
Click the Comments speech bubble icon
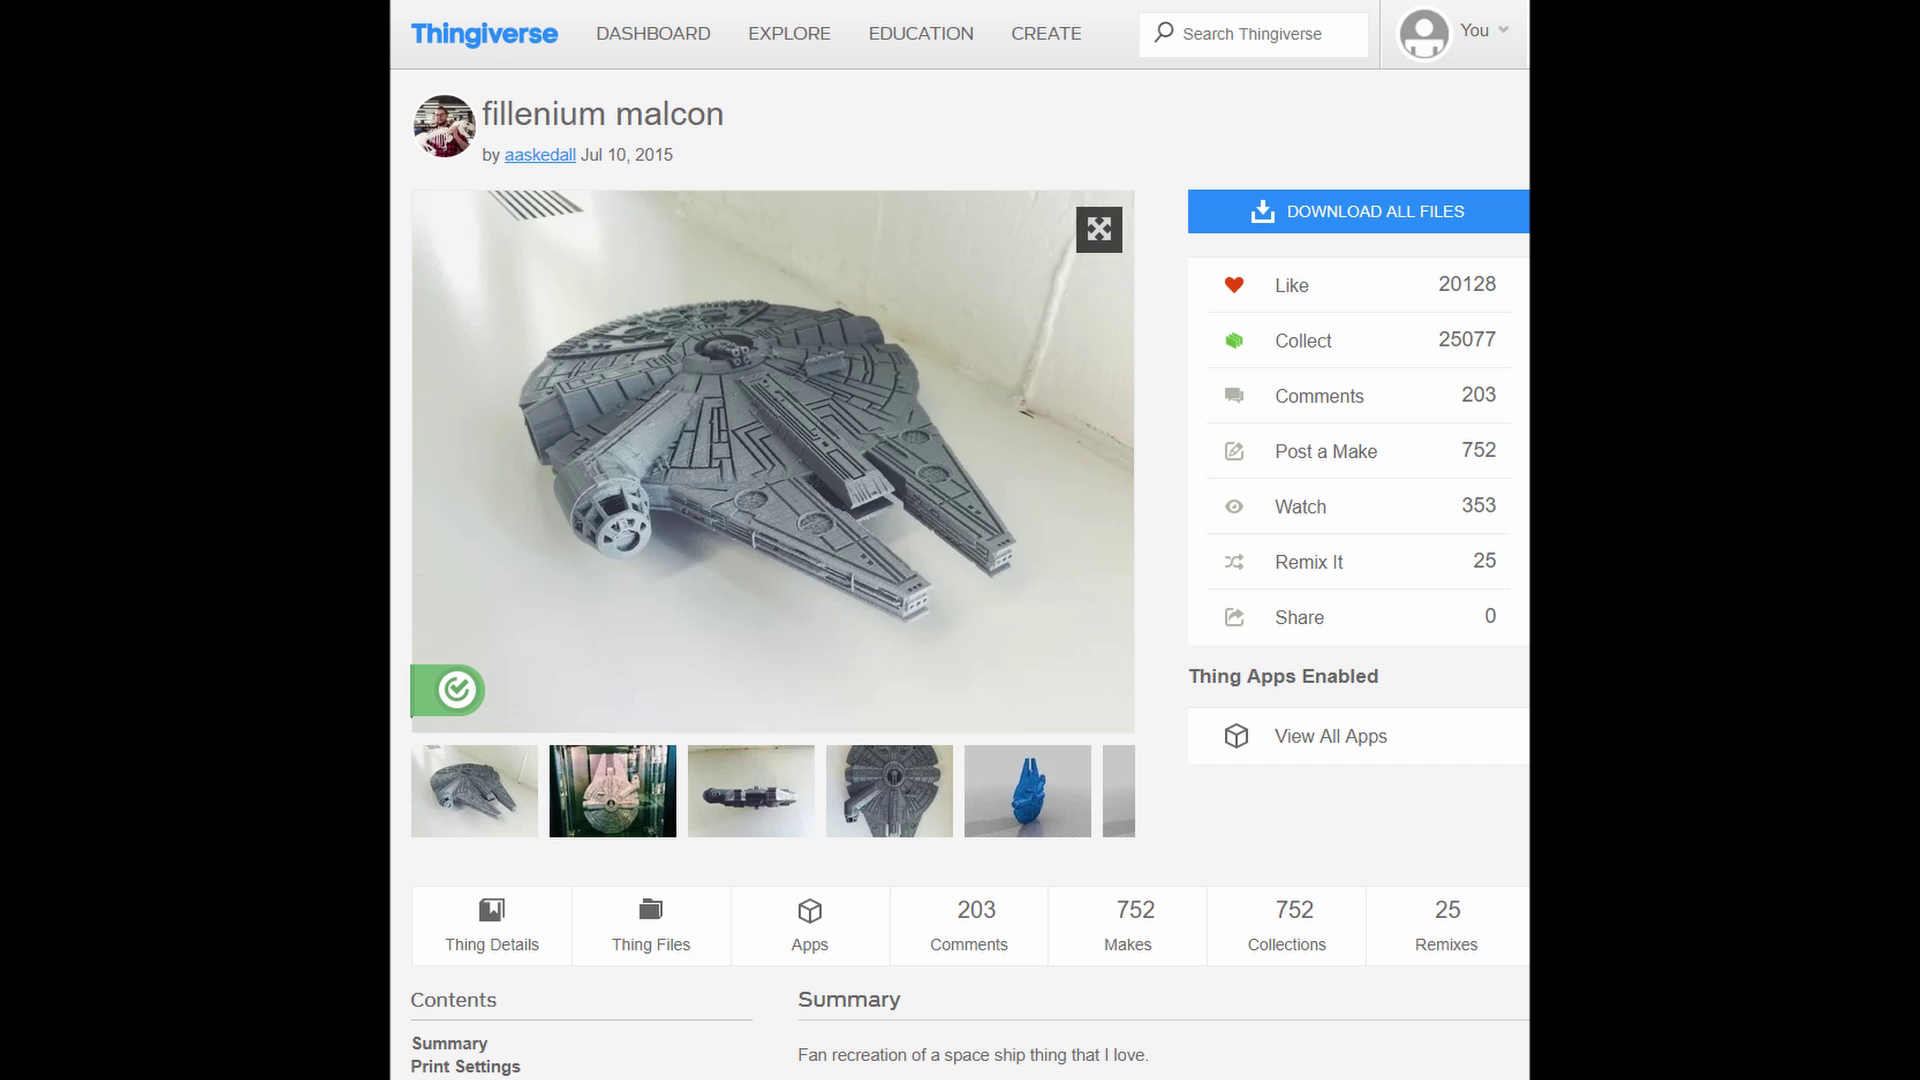coord(1234,396)
